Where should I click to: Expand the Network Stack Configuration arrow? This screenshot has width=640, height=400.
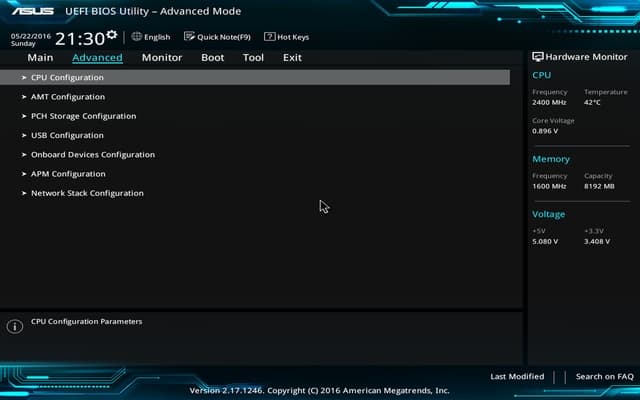coord(24,193)
